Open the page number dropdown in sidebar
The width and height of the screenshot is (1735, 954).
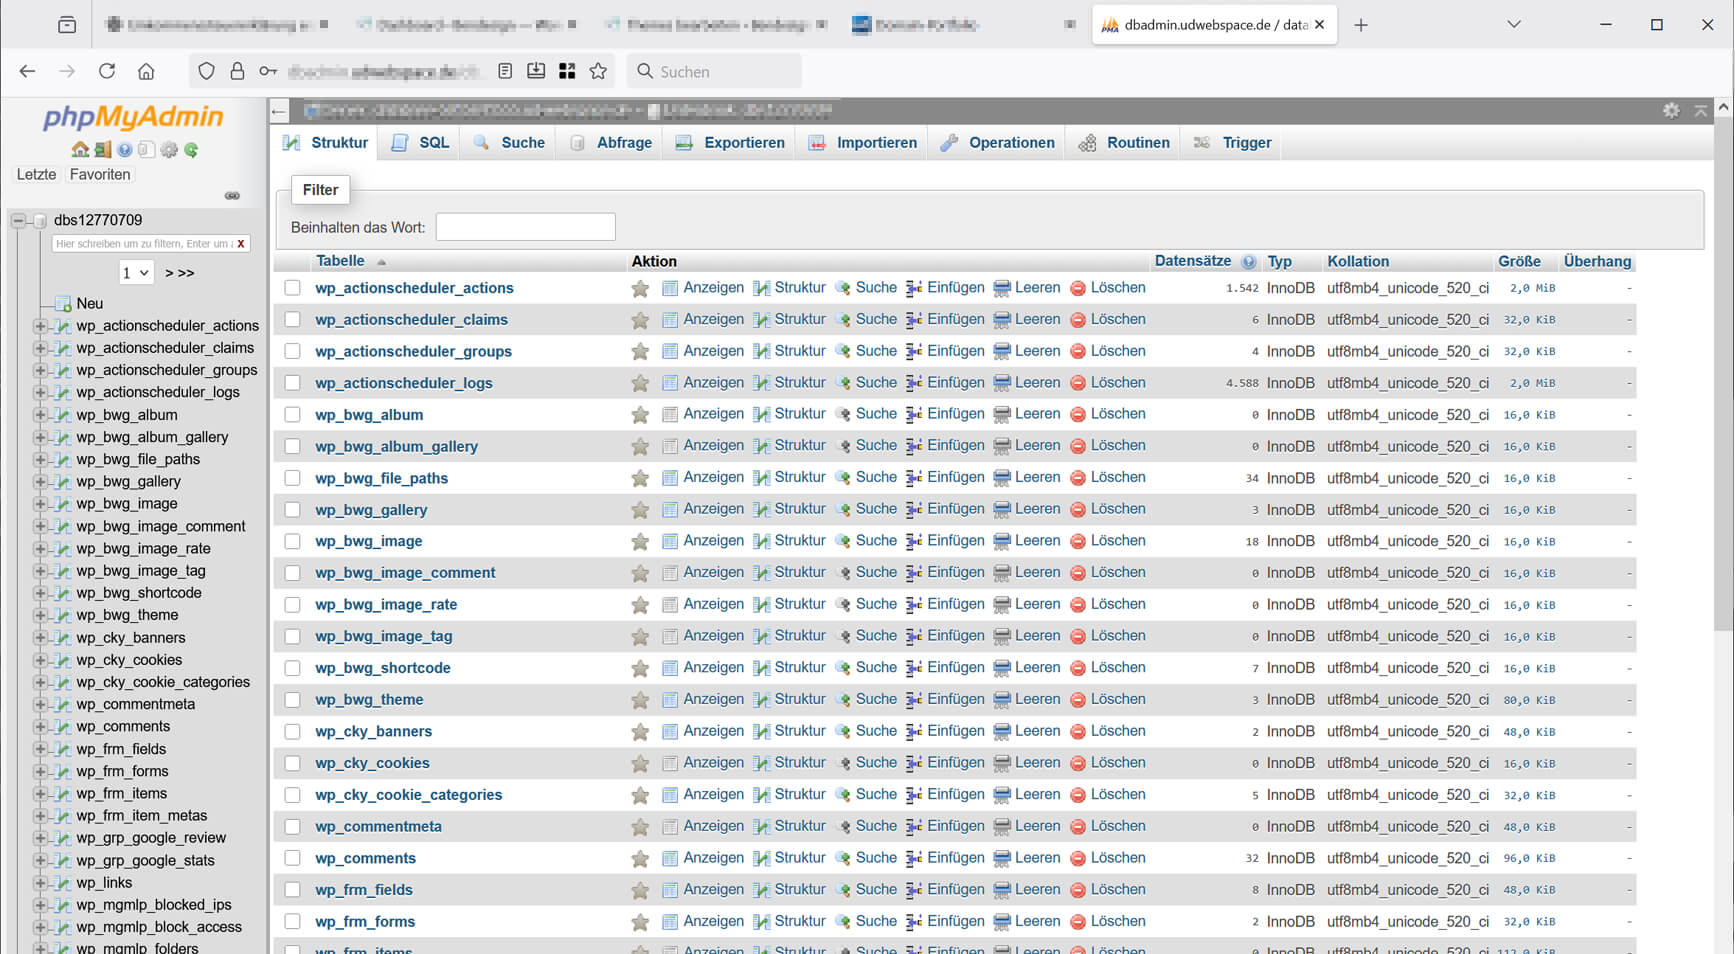click(x=135, y=272)
